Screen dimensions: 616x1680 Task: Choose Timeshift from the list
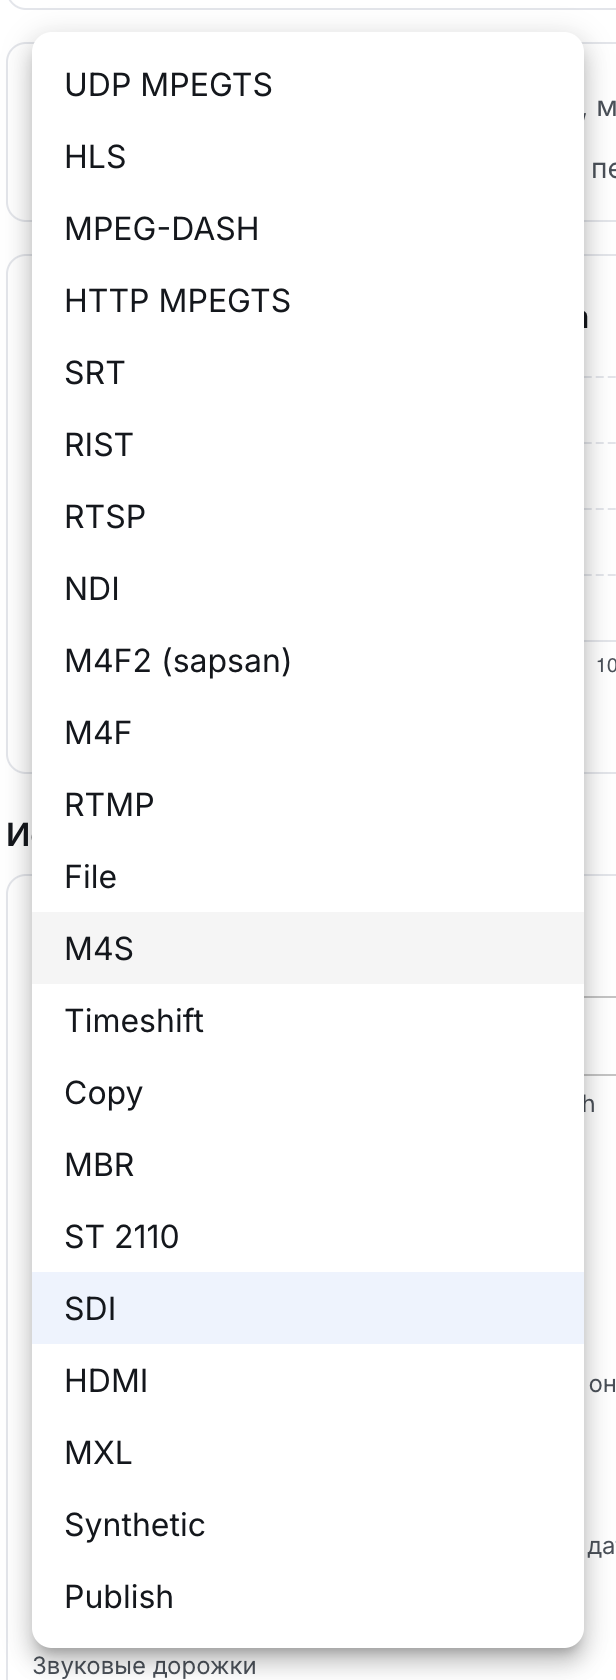pos(308,1021)
